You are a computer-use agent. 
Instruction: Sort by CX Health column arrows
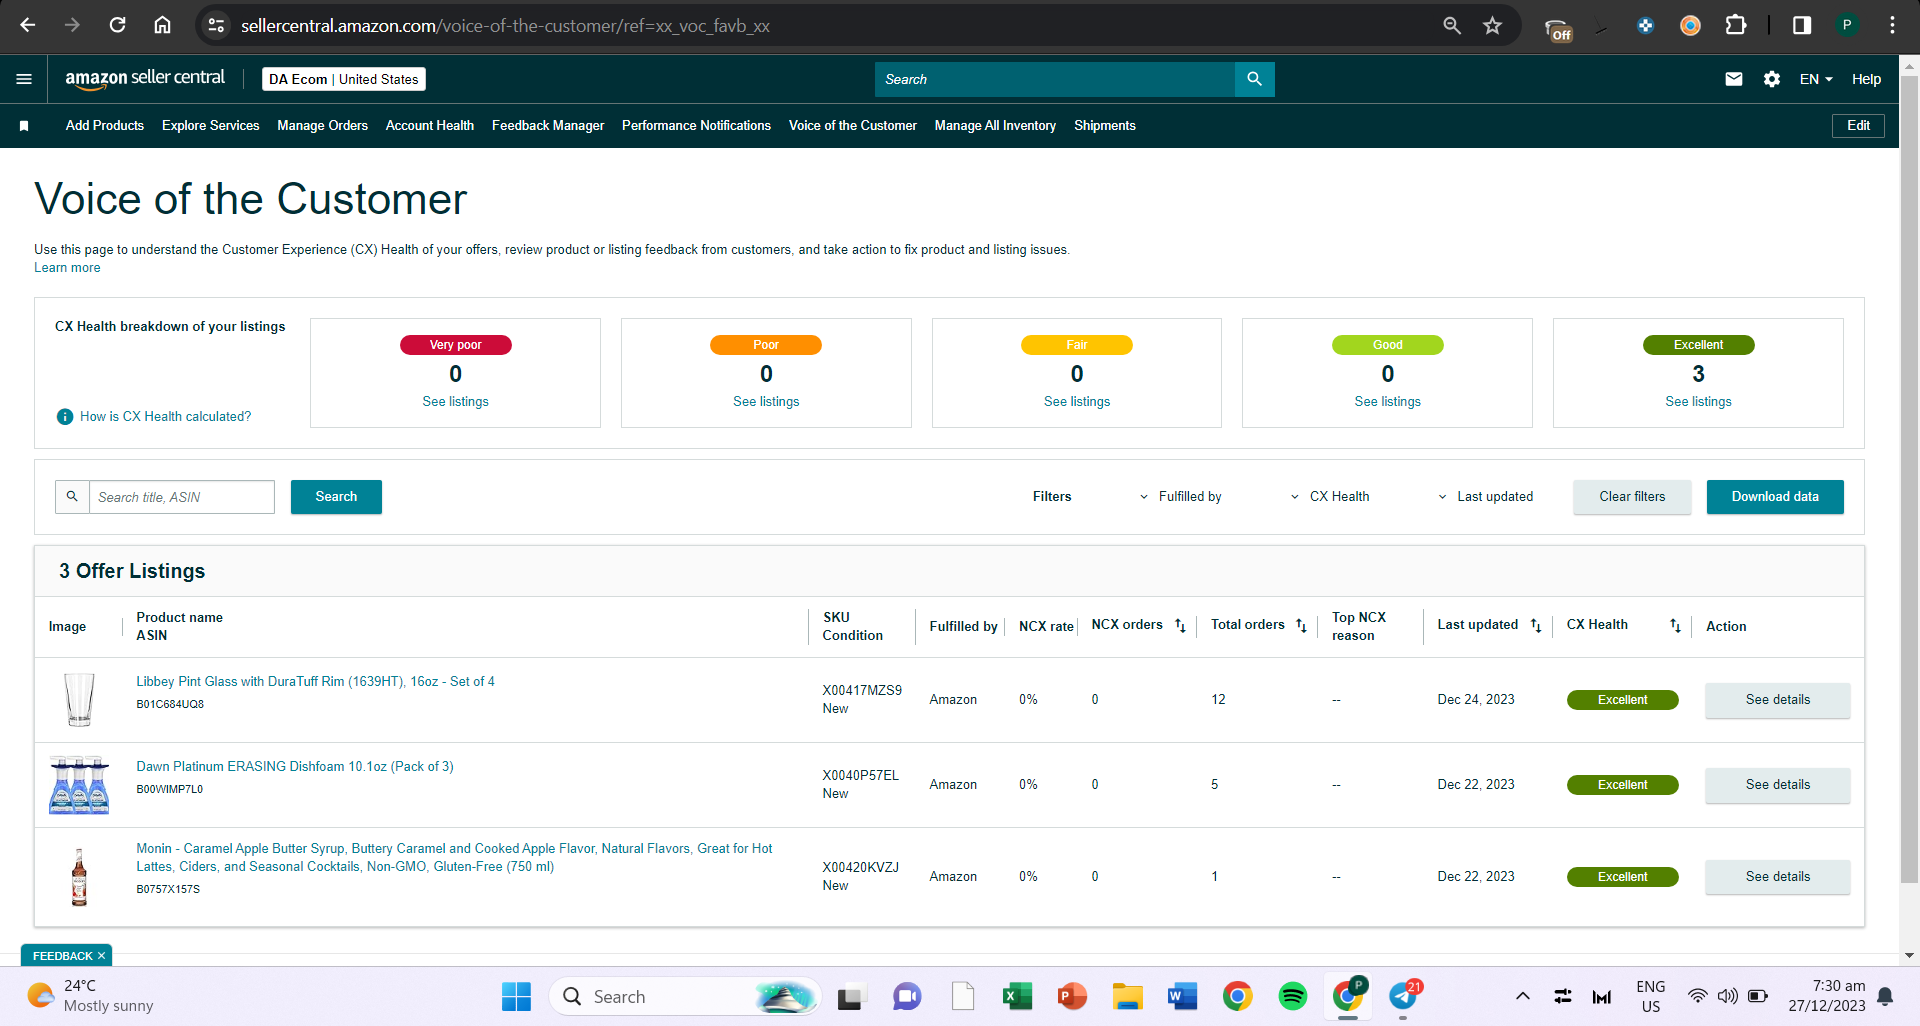click(x=1675, y=625)
